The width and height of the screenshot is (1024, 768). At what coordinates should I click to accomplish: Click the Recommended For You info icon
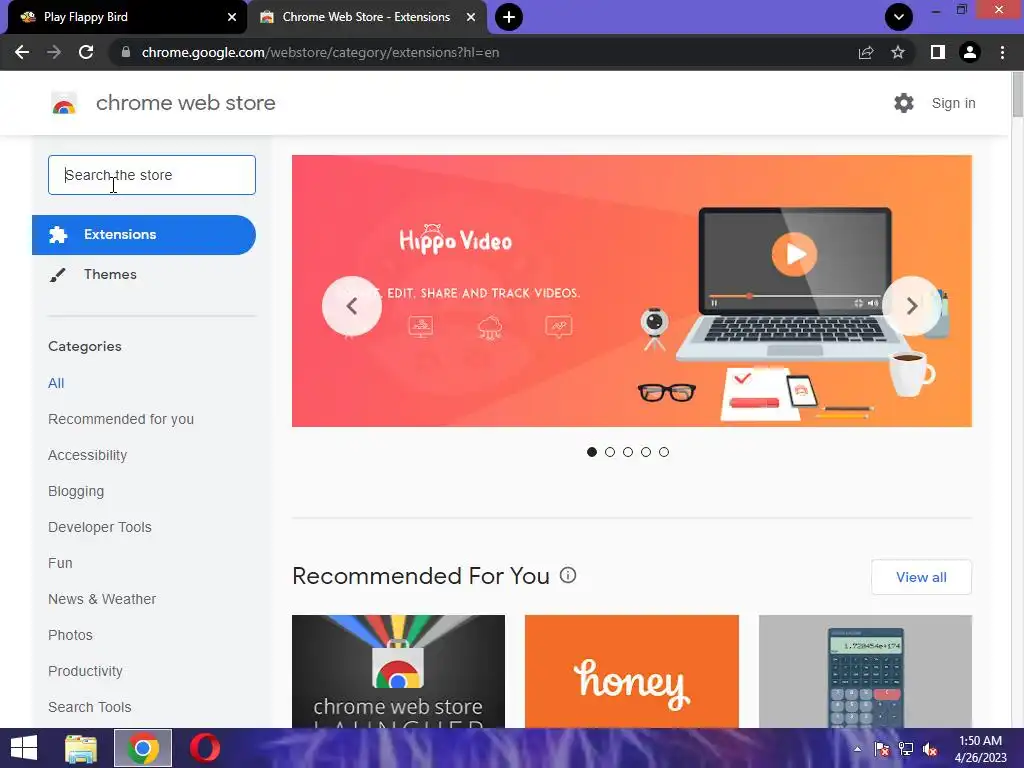[x=568, y=575]
